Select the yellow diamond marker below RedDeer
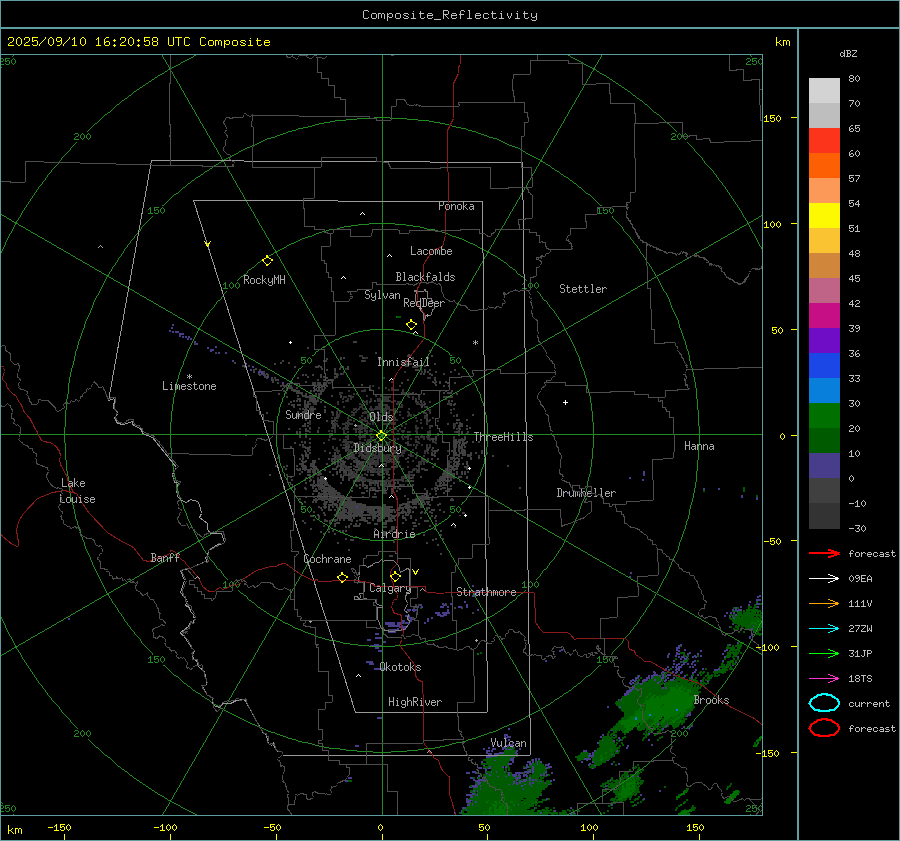 [412, 325]
